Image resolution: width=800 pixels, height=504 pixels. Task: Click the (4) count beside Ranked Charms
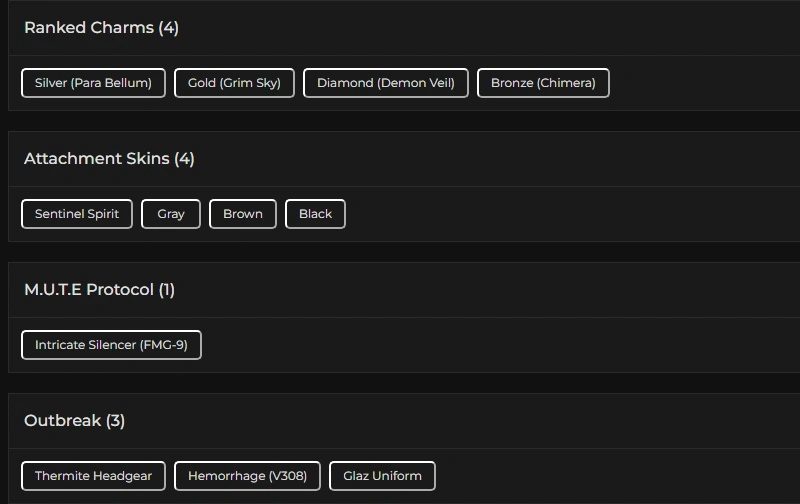tap(168, 28)
